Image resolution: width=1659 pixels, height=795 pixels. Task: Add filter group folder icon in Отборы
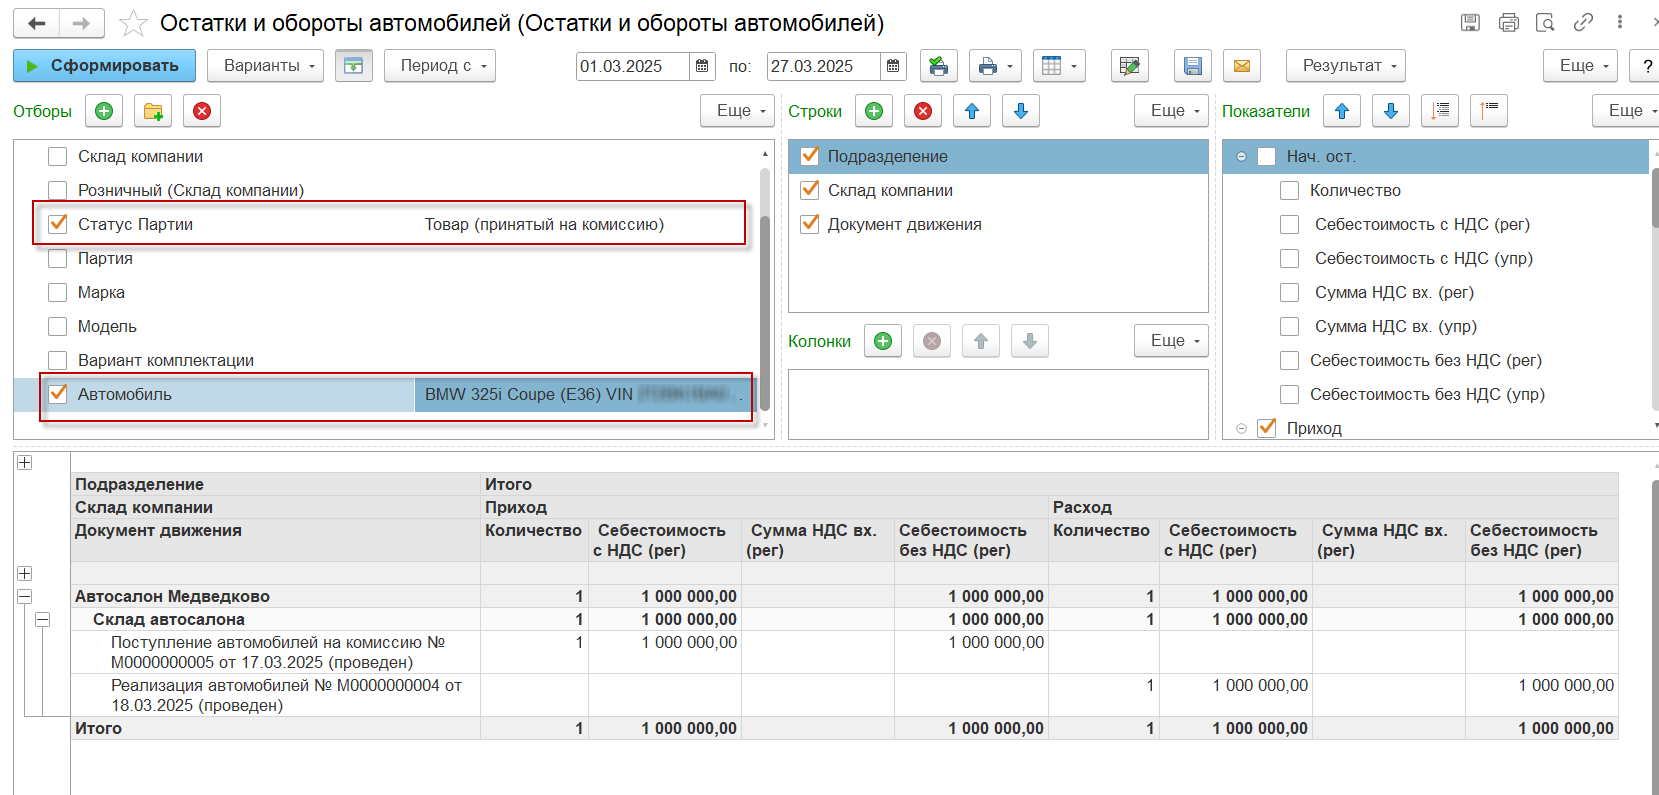click(153, 111)
